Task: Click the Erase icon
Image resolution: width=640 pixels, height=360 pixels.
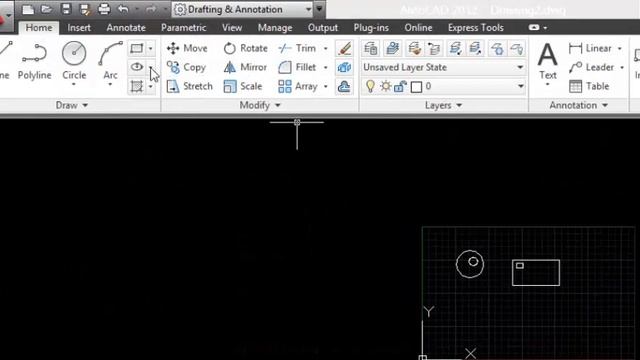Action: pos(344,49)
